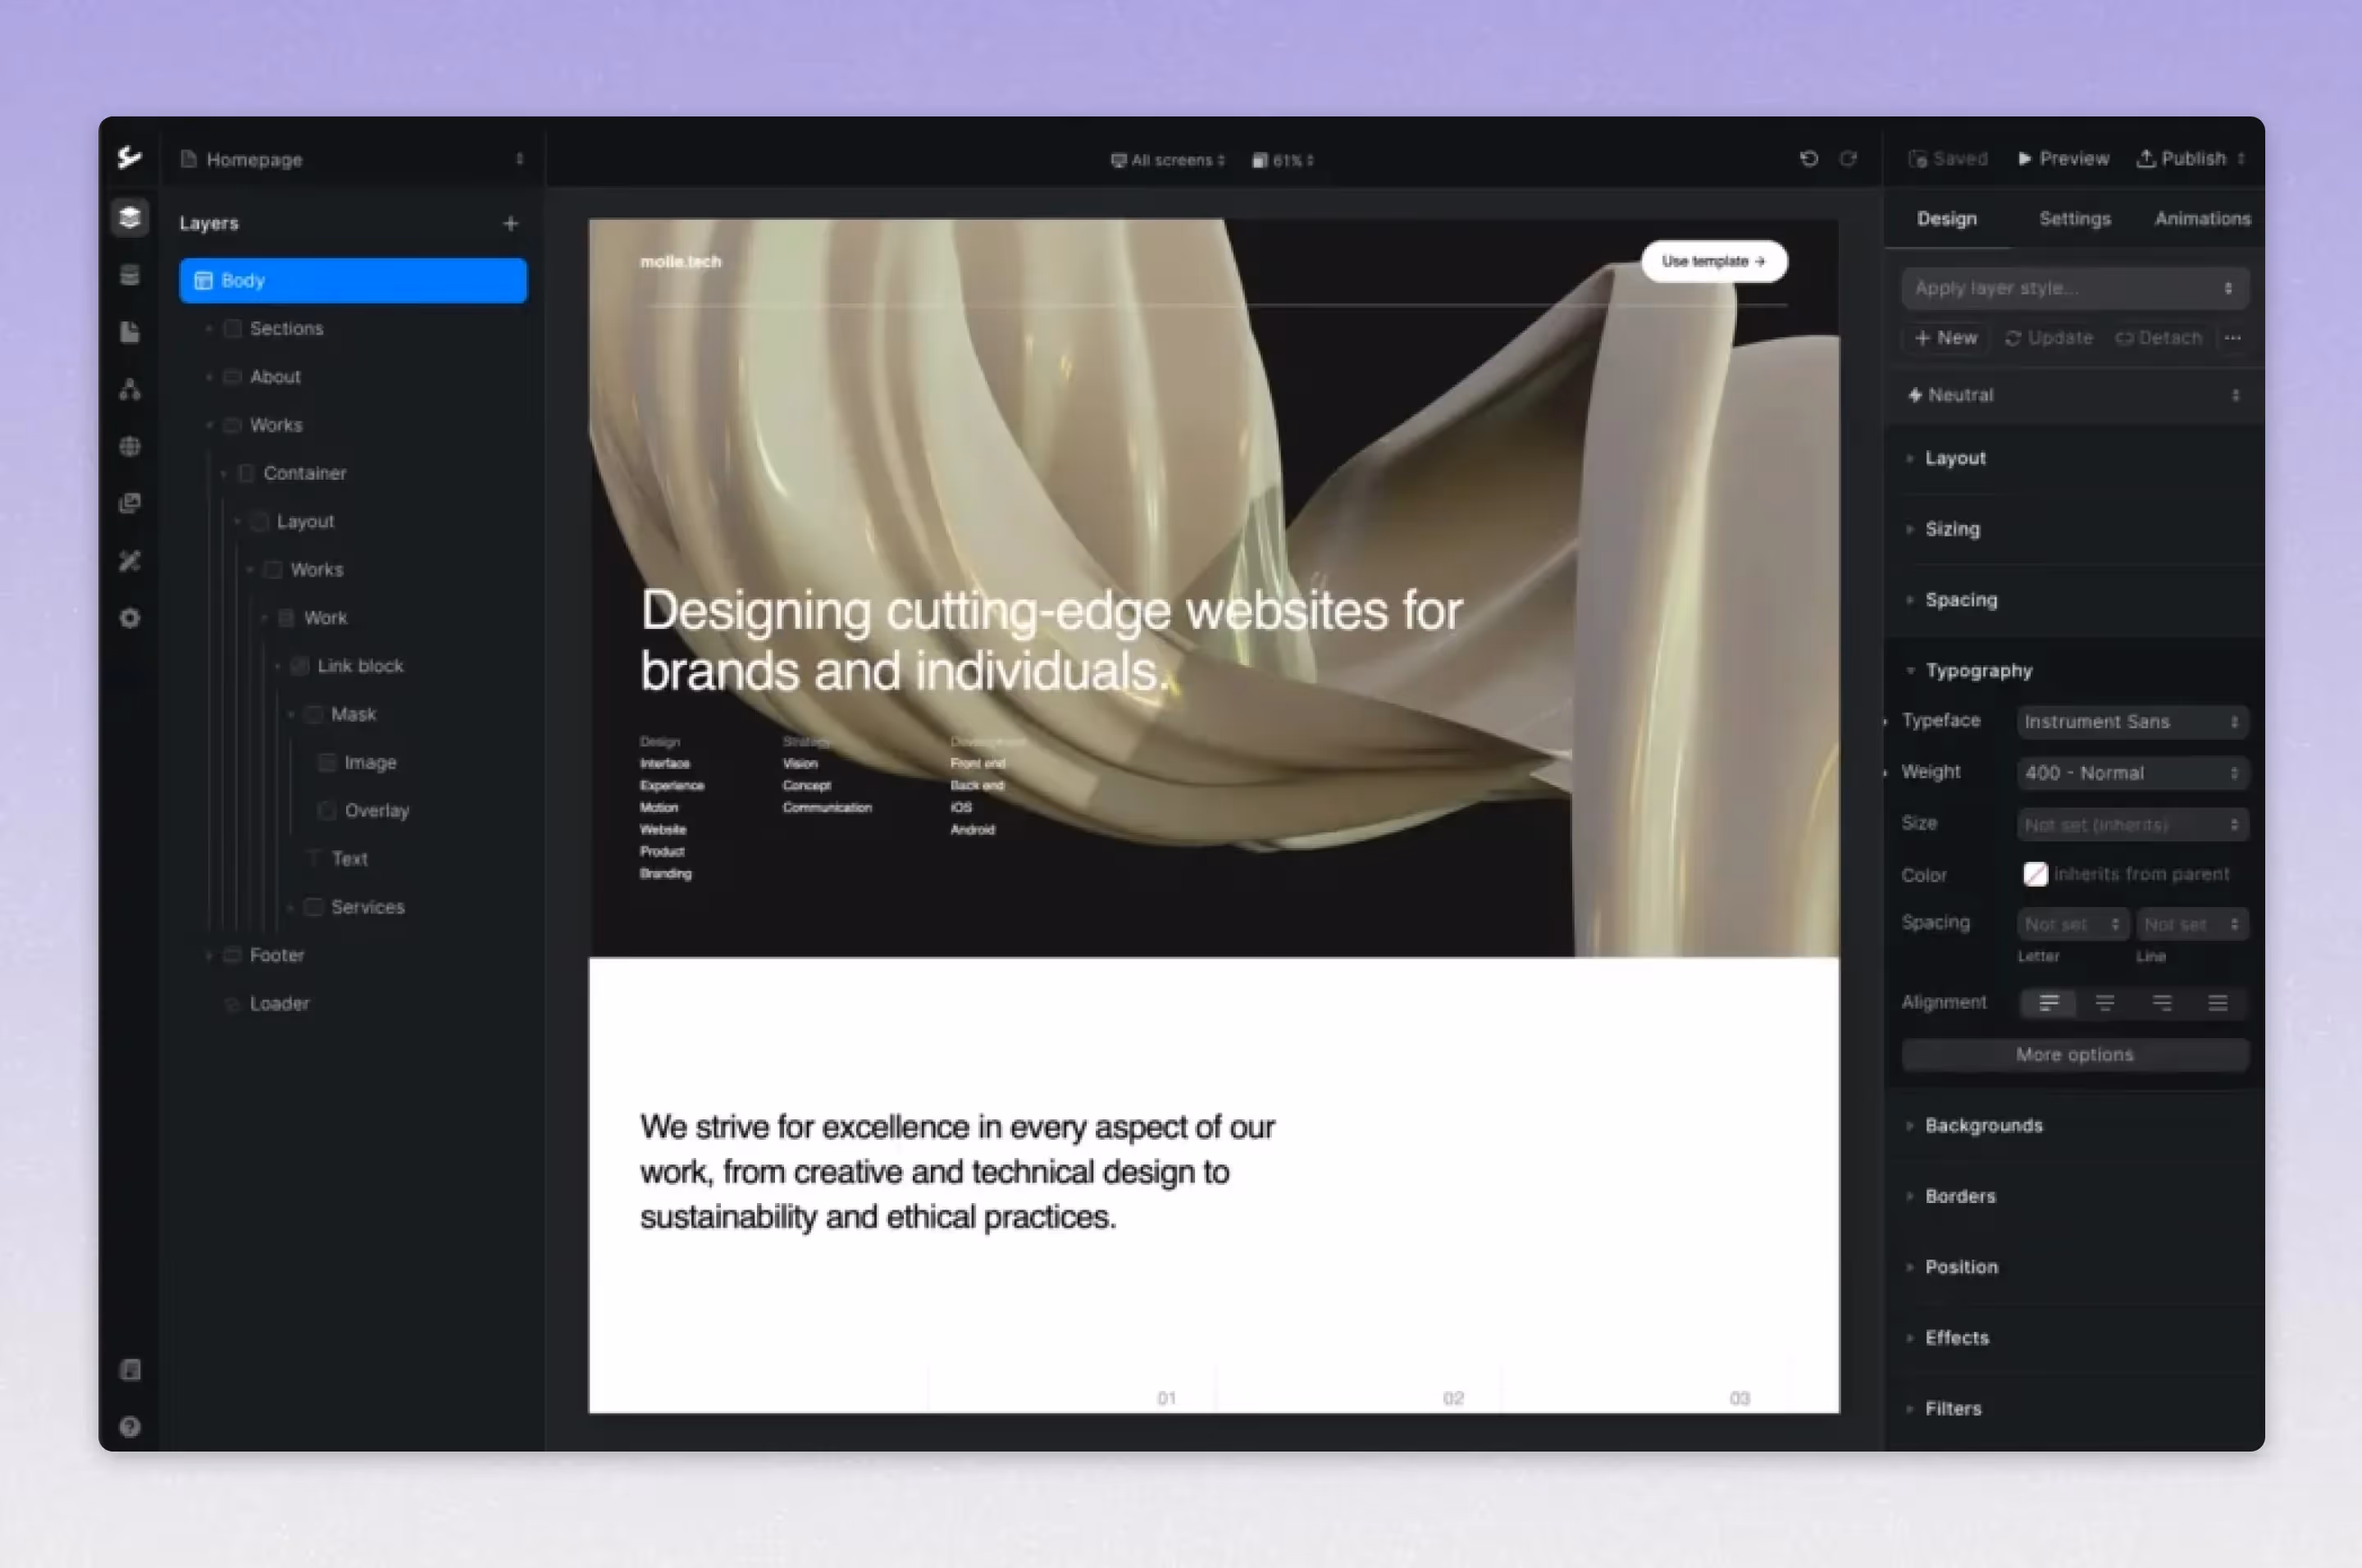This screenshot has height=1568, width=2362.
Task: Open the settings gear icon in sidebar
Action: pyautogui.click(x=129, y=618)
